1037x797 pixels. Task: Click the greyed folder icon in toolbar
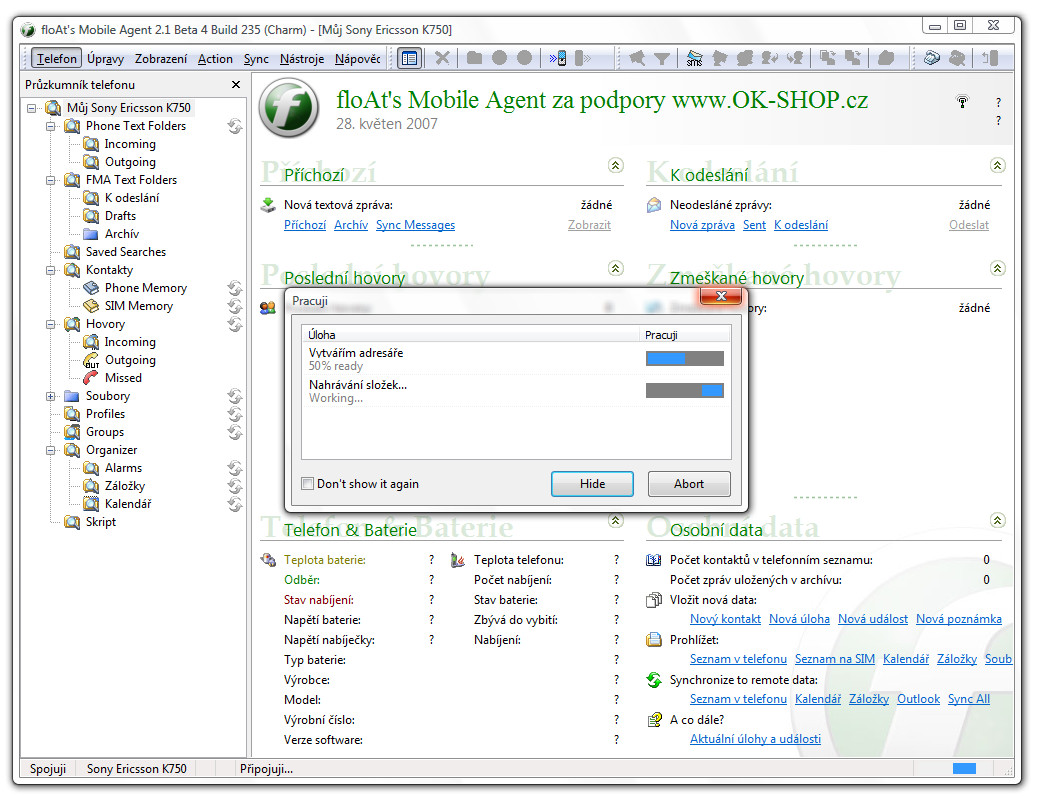click(x=474, y=58)
